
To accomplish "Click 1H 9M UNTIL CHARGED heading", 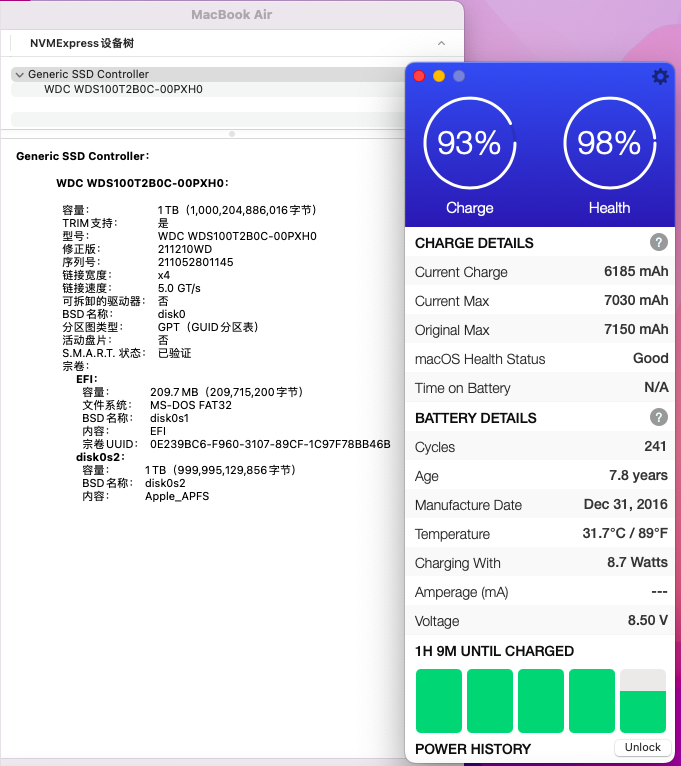I will coord(494,651).
